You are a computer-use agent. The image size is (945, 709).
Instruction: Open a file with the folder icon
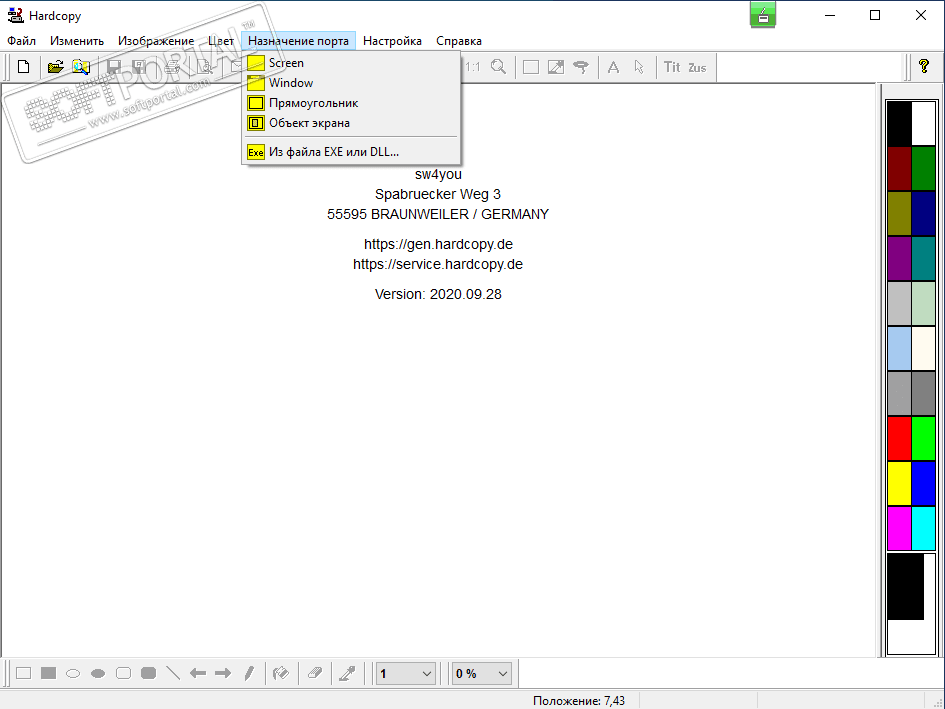pyautogui.click(x=56, y=66)
